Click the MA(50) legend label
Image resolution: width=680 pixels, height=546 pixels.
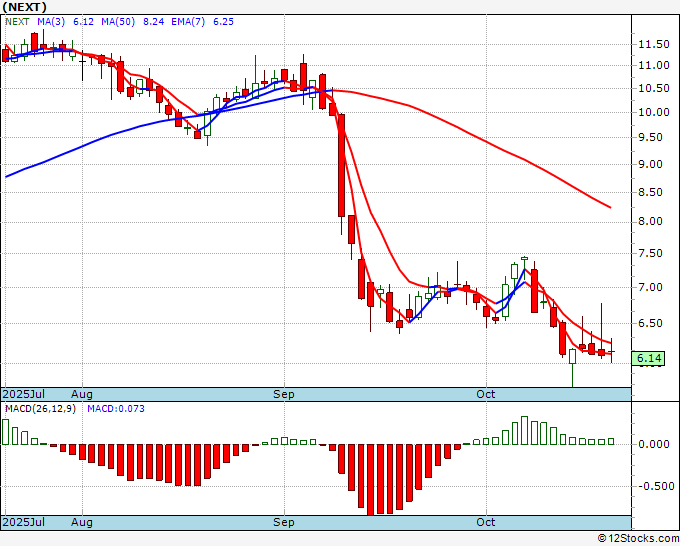click(118, 22)
